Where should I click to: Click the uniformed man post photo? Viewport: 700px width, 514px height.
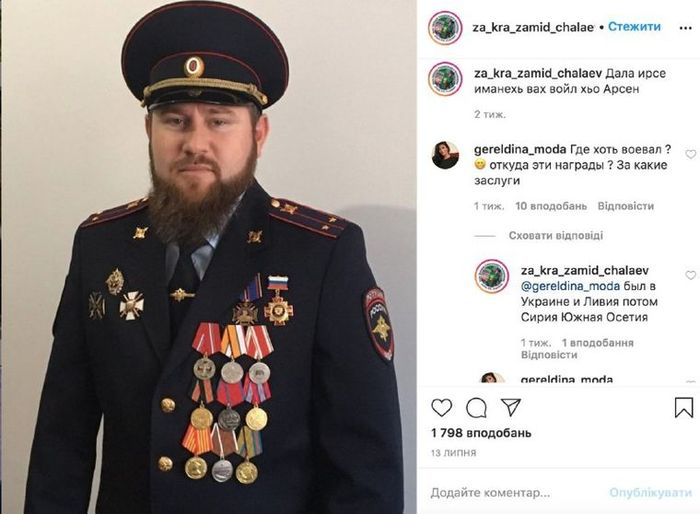[208, 257]
